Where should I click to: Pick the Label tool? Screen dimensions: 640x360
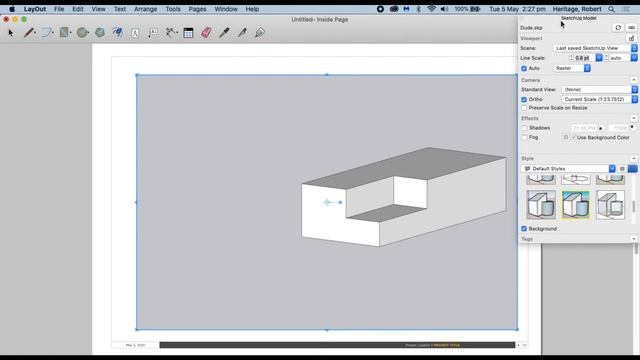tap(153, 33)
